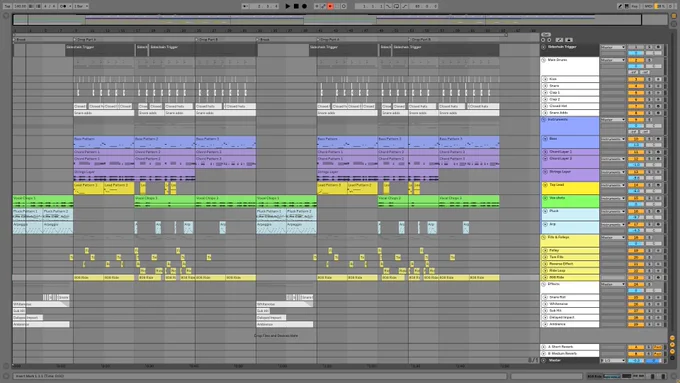This screenshot has width=680, height=383.
Task: Fold the Top Lead track
Action: click(x=546, y=185)
